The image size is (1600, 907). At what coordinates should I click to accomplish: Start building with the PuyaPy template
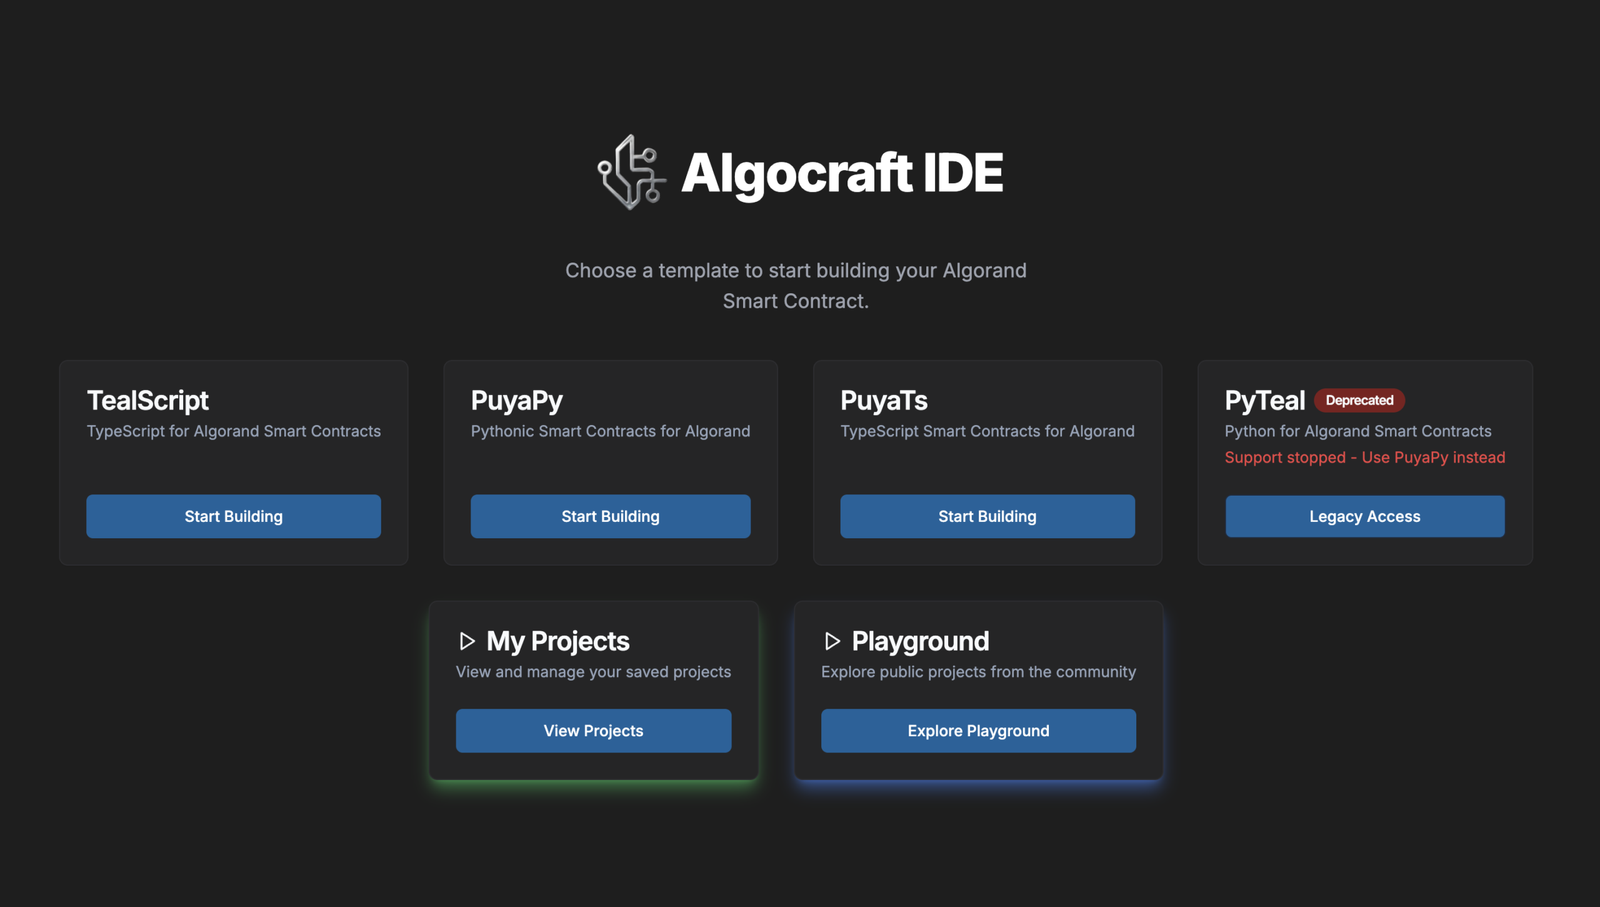pyautogui.click(x=610, y=516)
